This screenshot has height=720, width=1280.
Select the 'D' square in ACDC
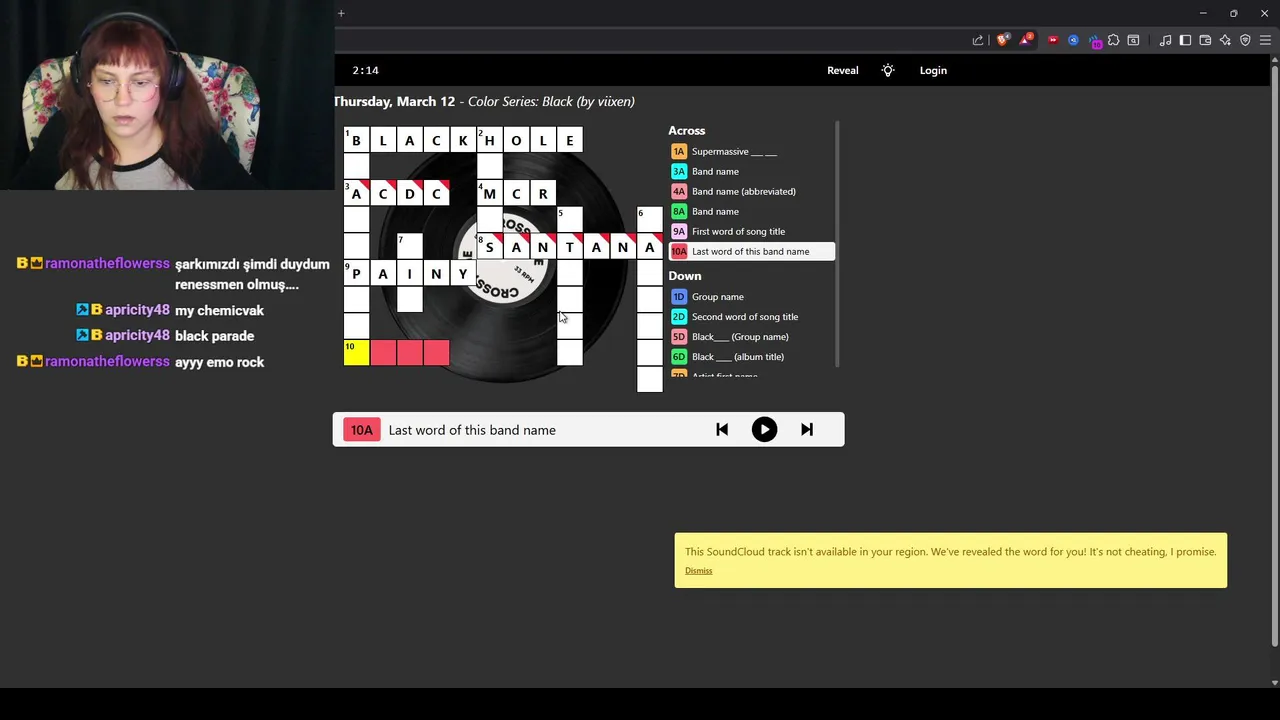click(409, 193)
